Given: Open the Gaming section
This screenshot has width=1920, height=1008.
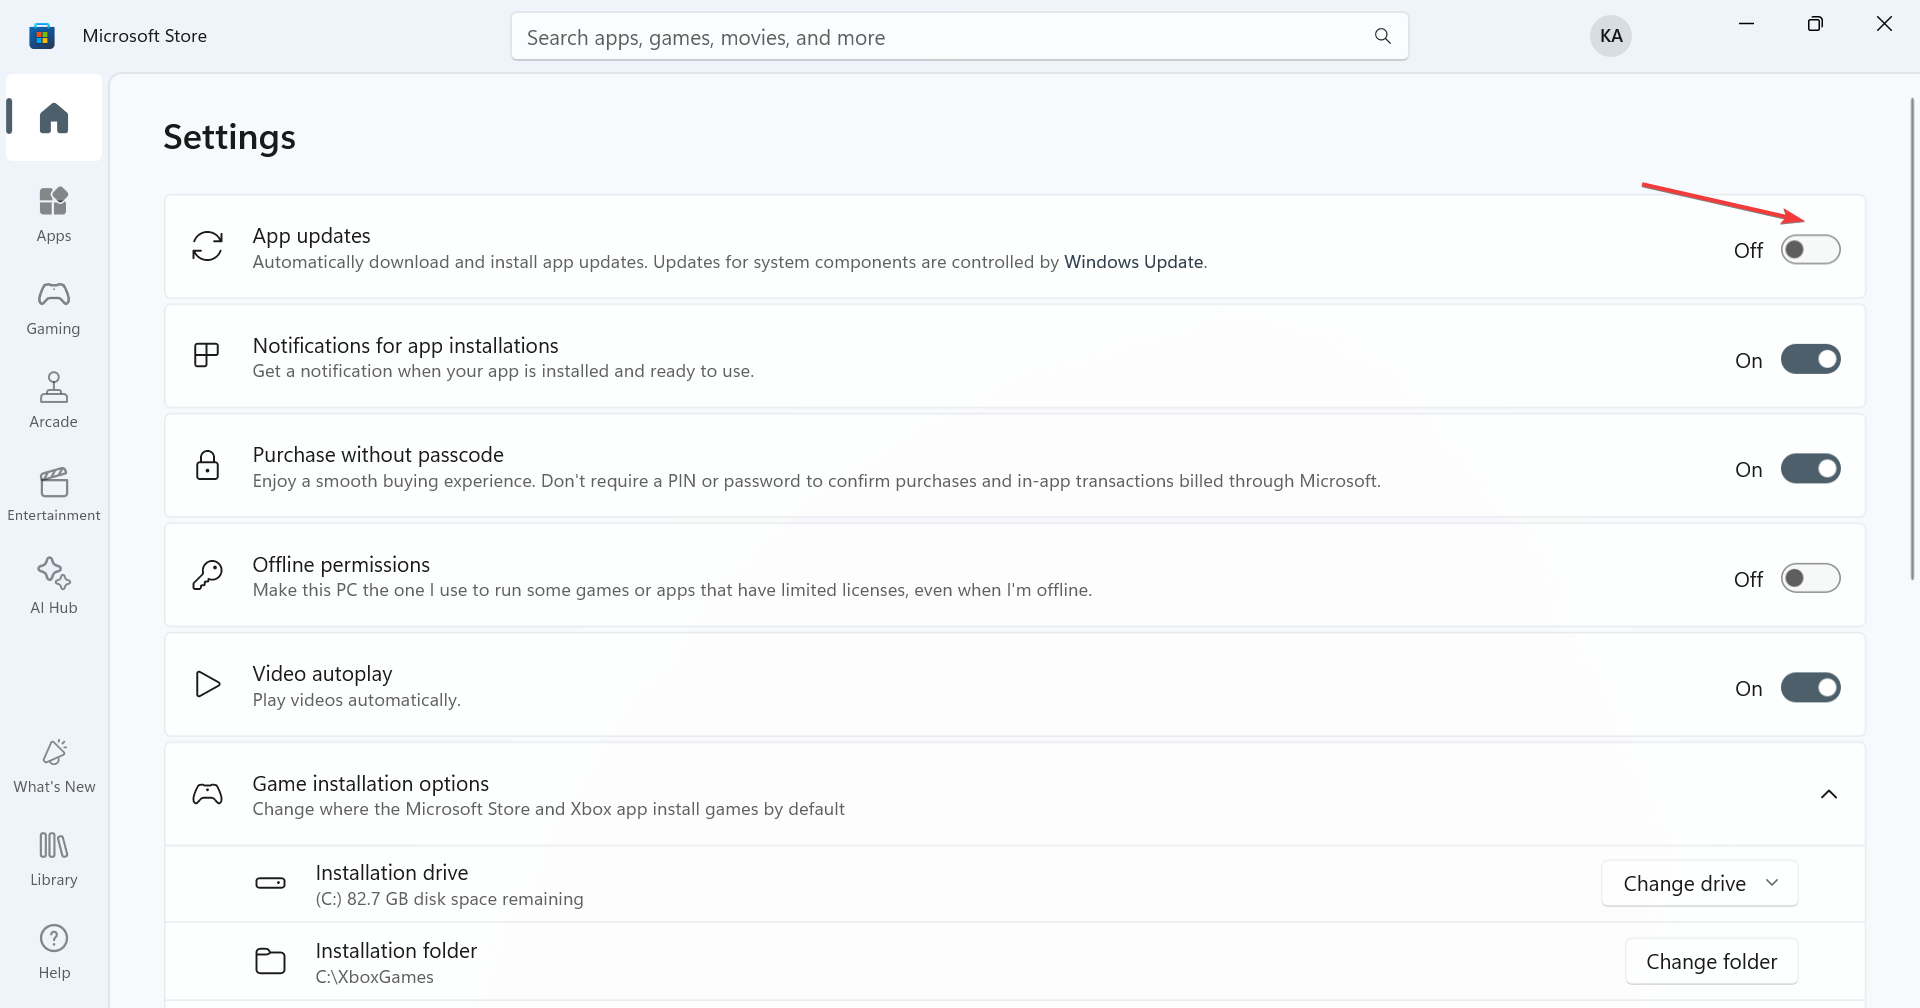Looking at the screenshot, I should pos(54,306).
